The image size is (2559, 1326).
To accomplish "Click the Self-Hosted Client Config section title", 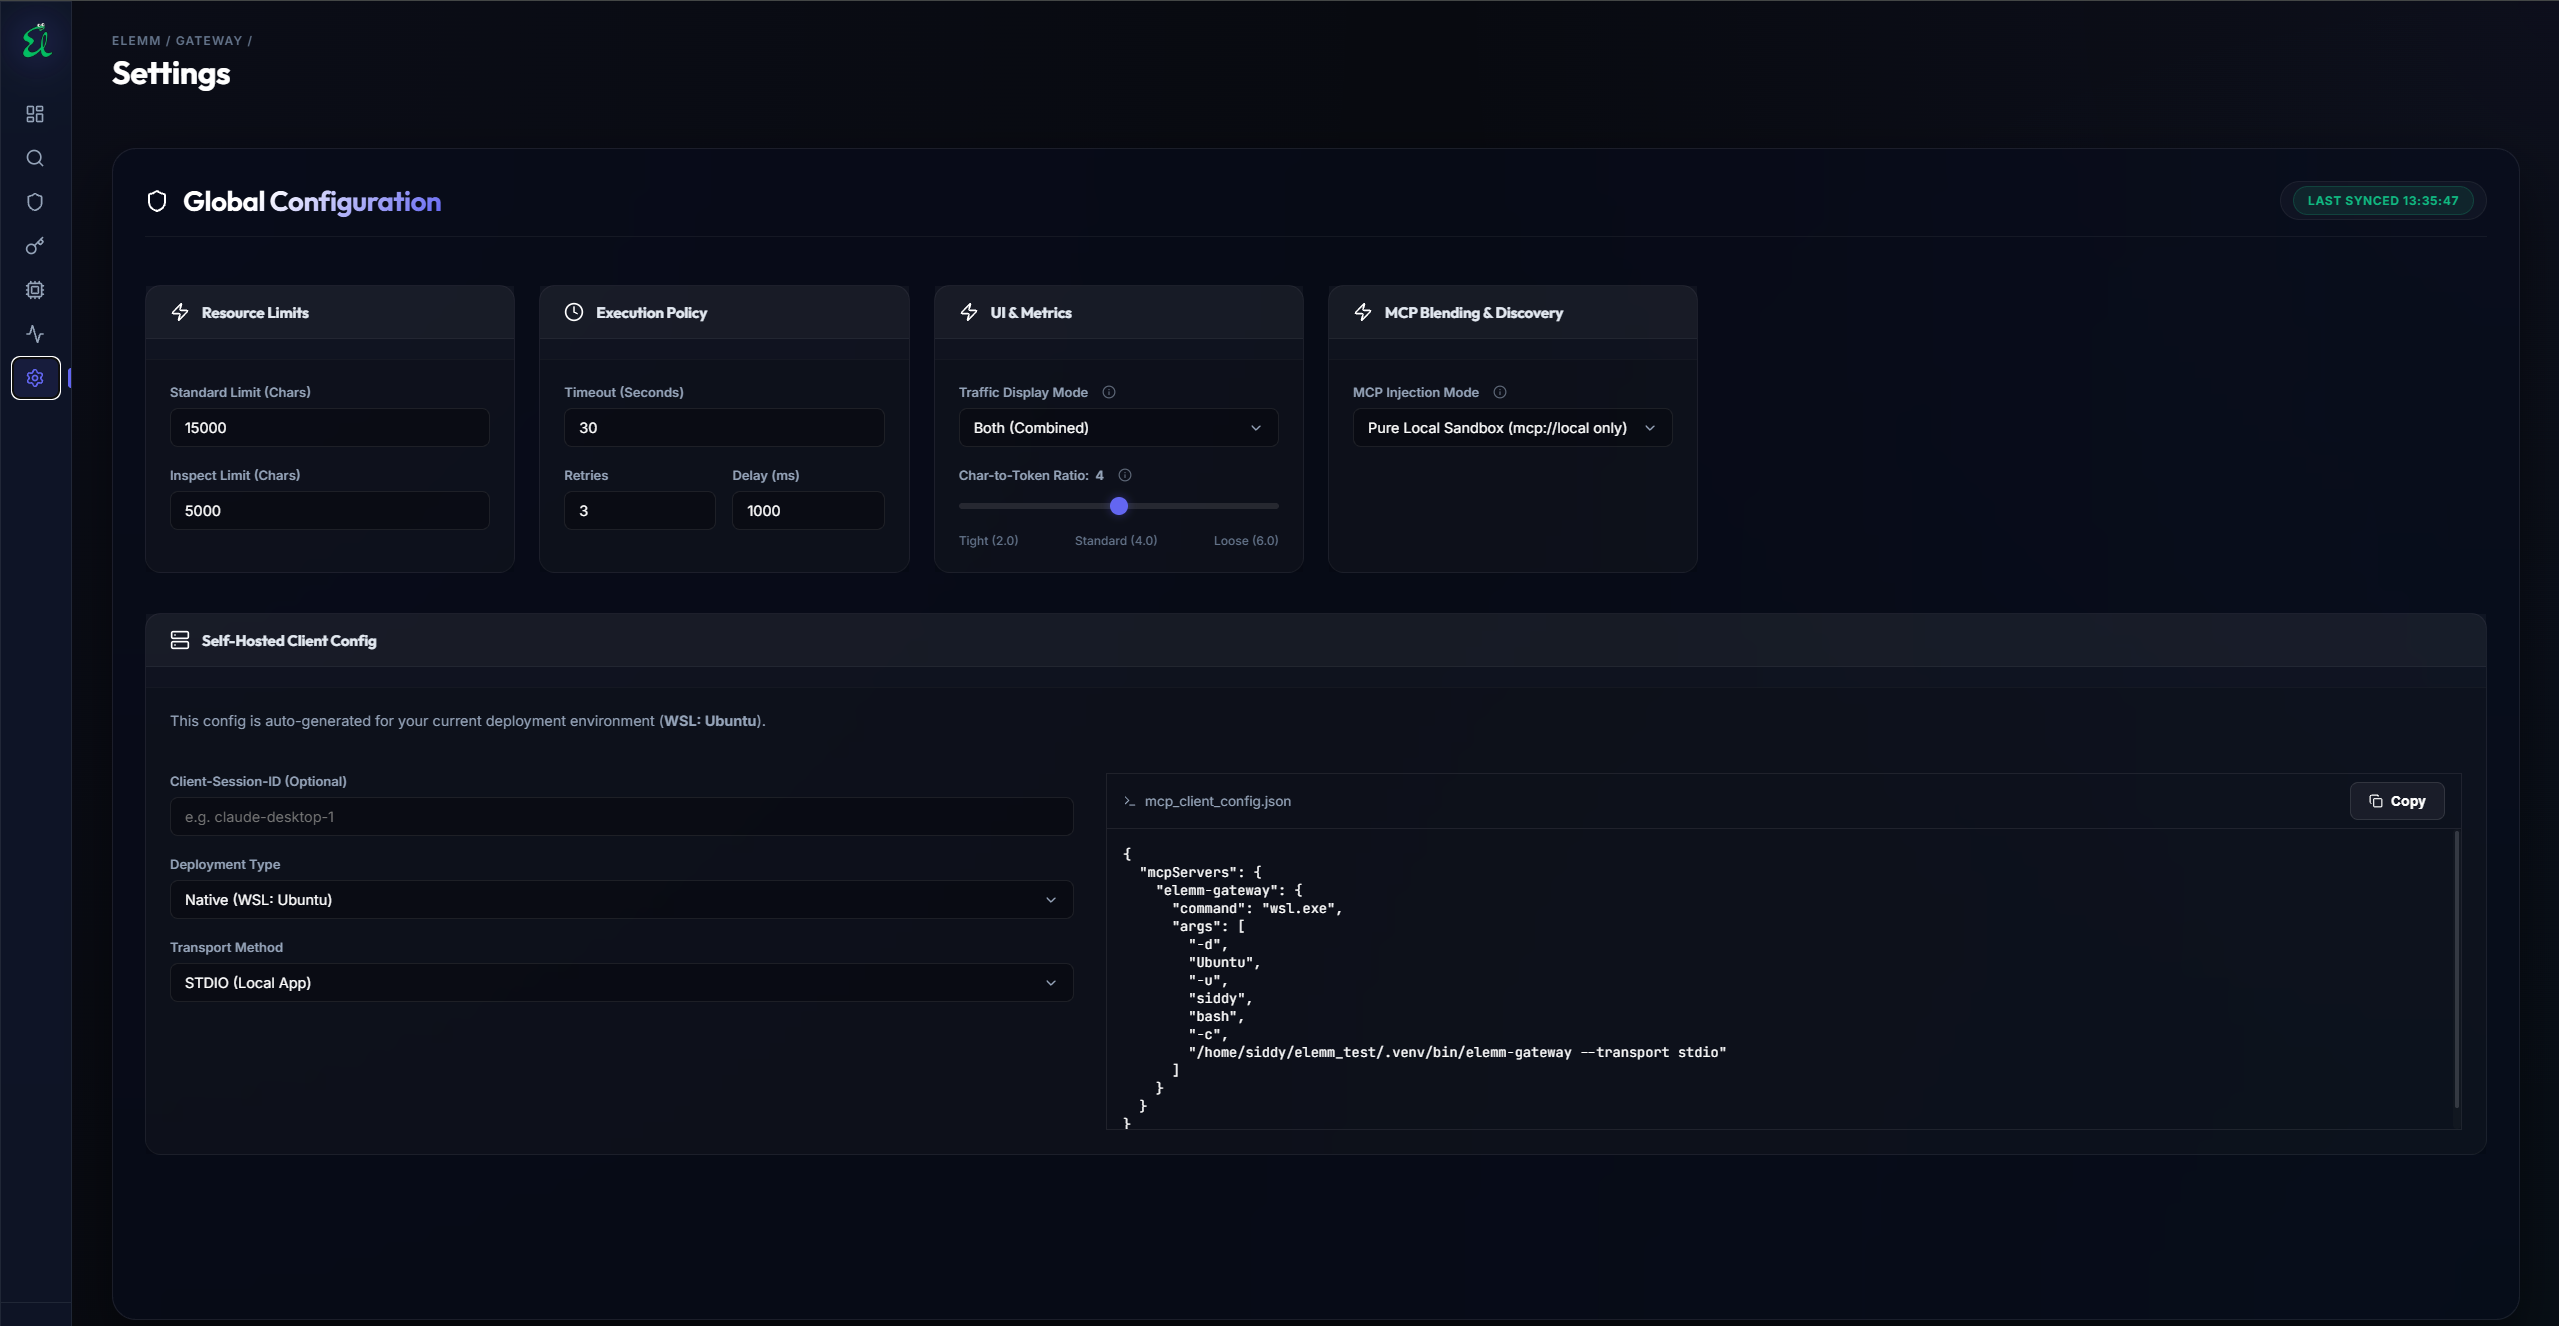I will click(289, 641).
